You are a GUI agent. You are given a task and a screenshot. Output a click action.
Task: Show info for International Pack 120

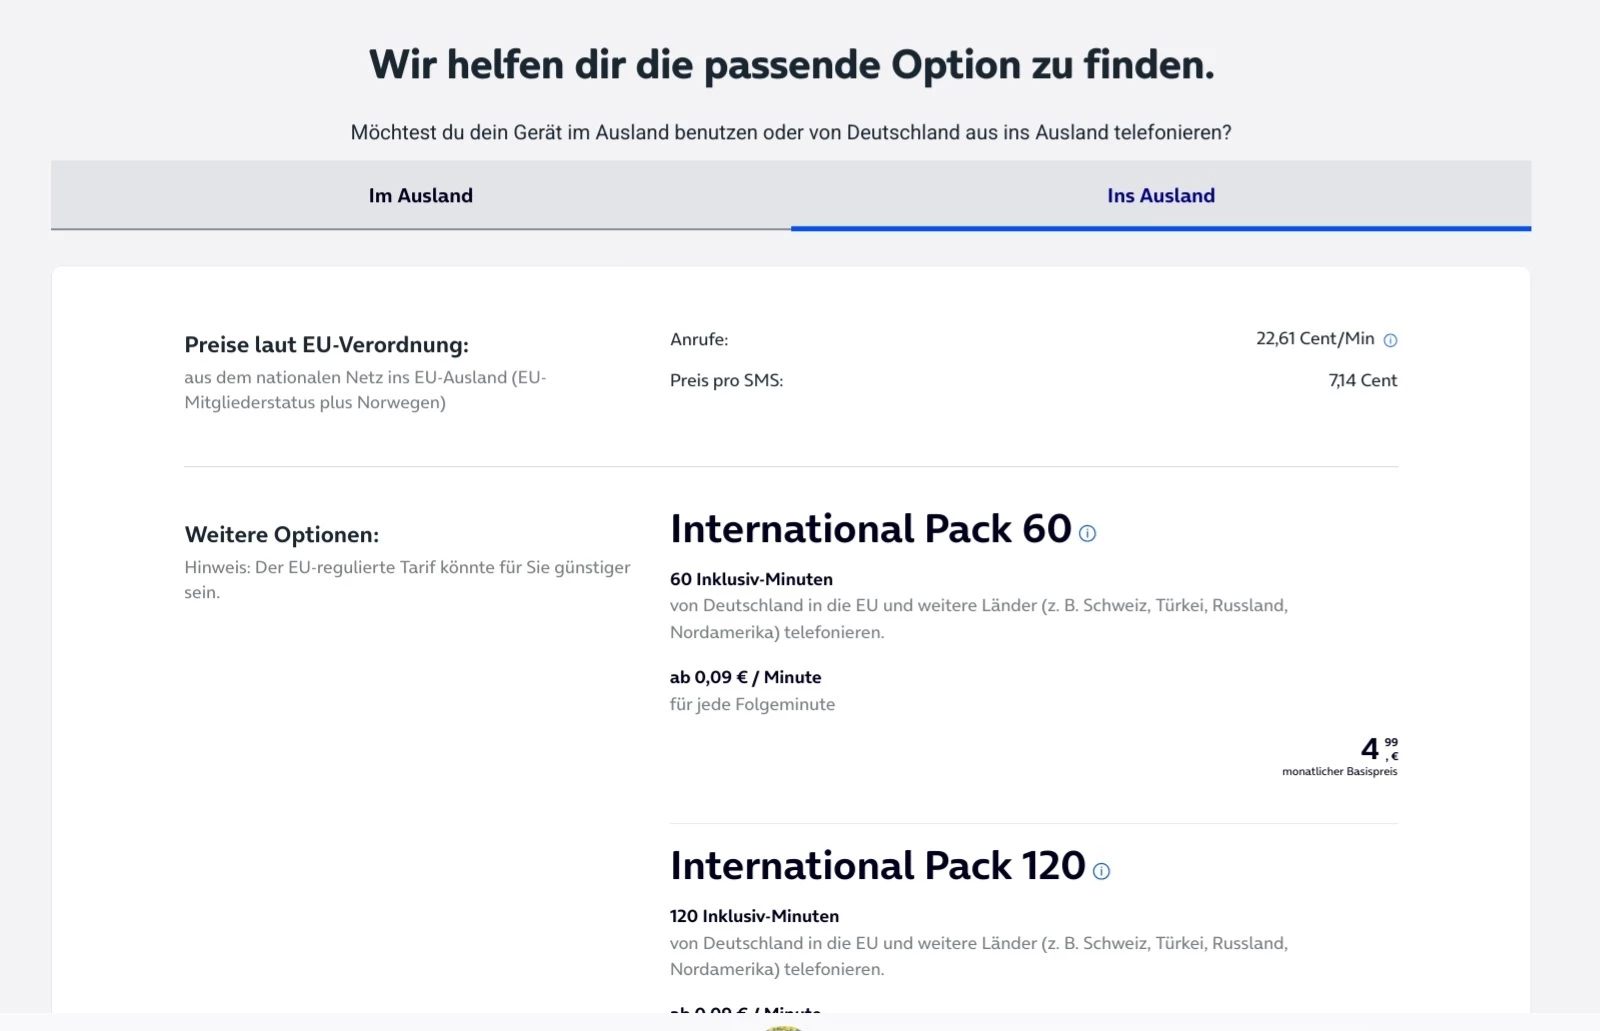[x=1101, y=871]
